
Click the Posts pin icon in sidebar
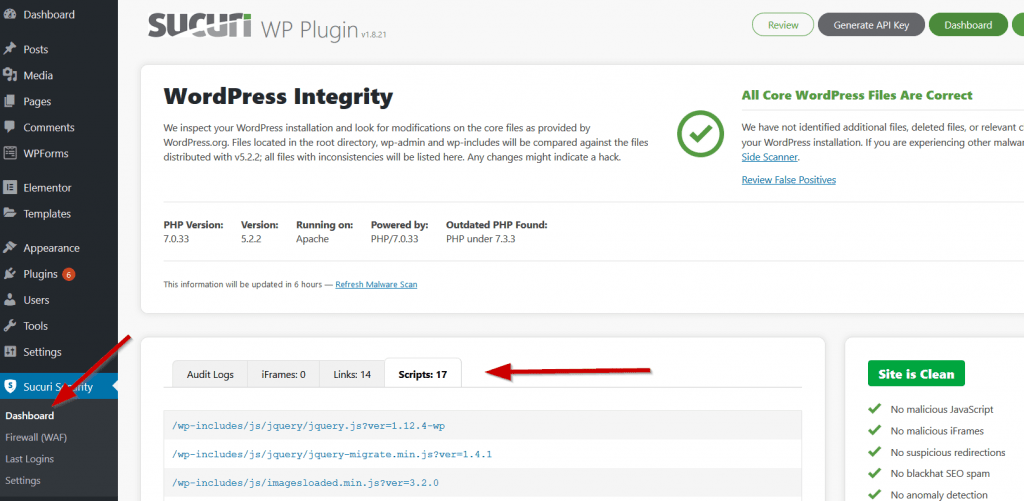10,49
